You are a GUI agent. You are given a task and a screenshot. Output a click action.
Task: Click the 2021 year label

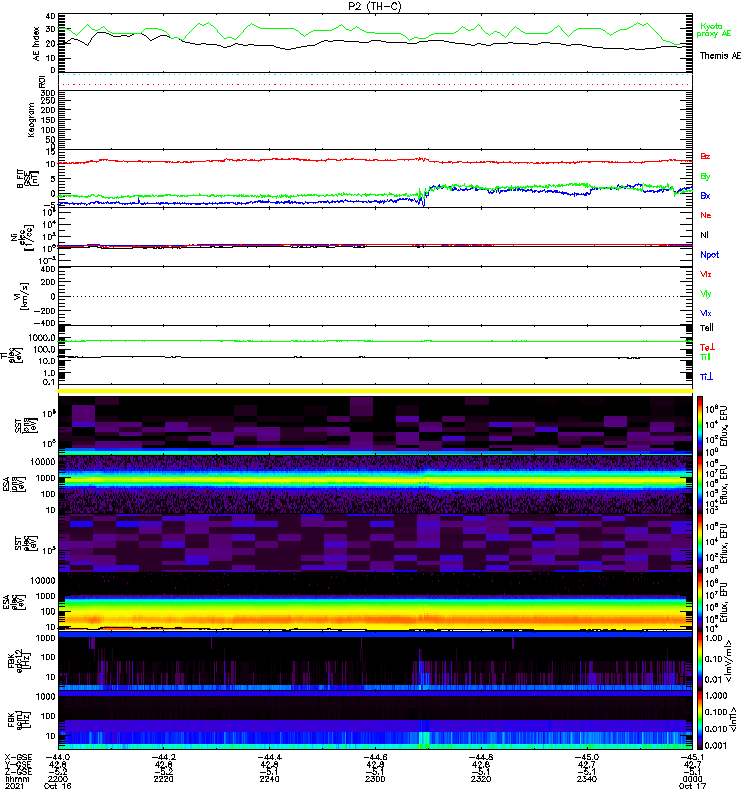(x=14, y=786)
